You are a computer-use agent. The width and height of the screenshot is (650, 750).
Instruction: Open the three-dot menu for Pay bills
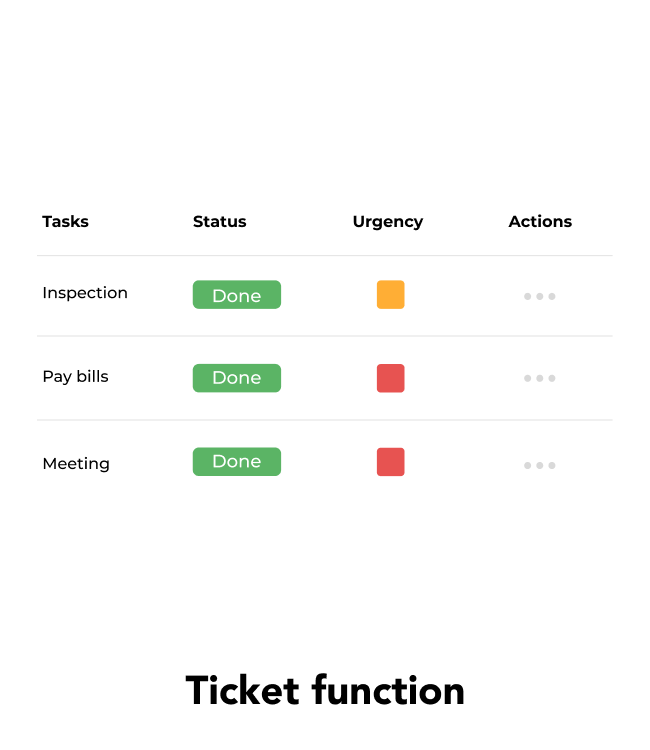pyautogui.click(x=540, y=378)
